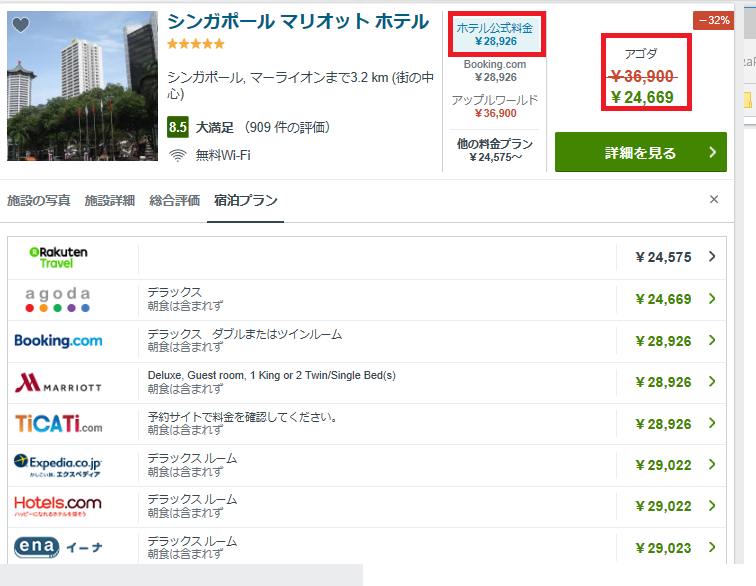Screen dimensions: 756x586
Task: Click agoda's デラックス room description
Action: pos(175,292)
